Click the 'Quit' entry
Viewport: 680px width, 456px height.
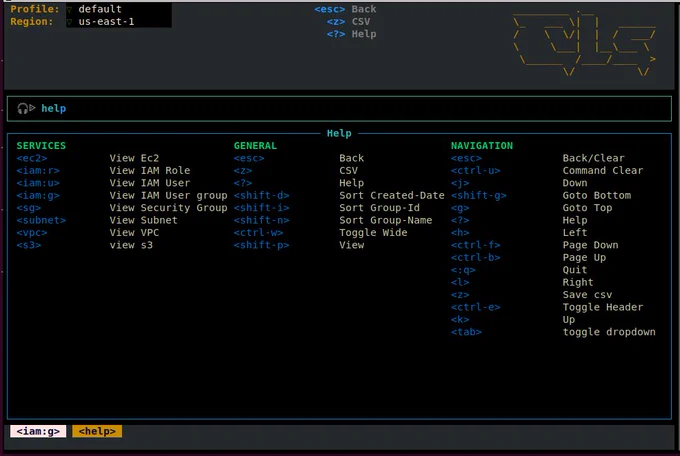point(575,270)
